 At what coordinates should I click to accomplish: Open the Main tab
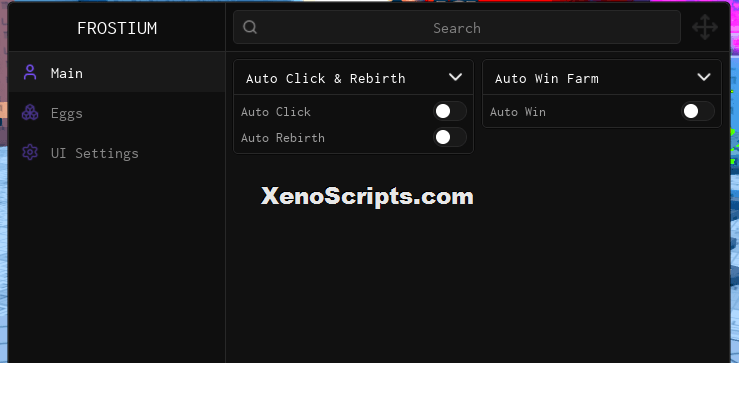pos(117,73)
